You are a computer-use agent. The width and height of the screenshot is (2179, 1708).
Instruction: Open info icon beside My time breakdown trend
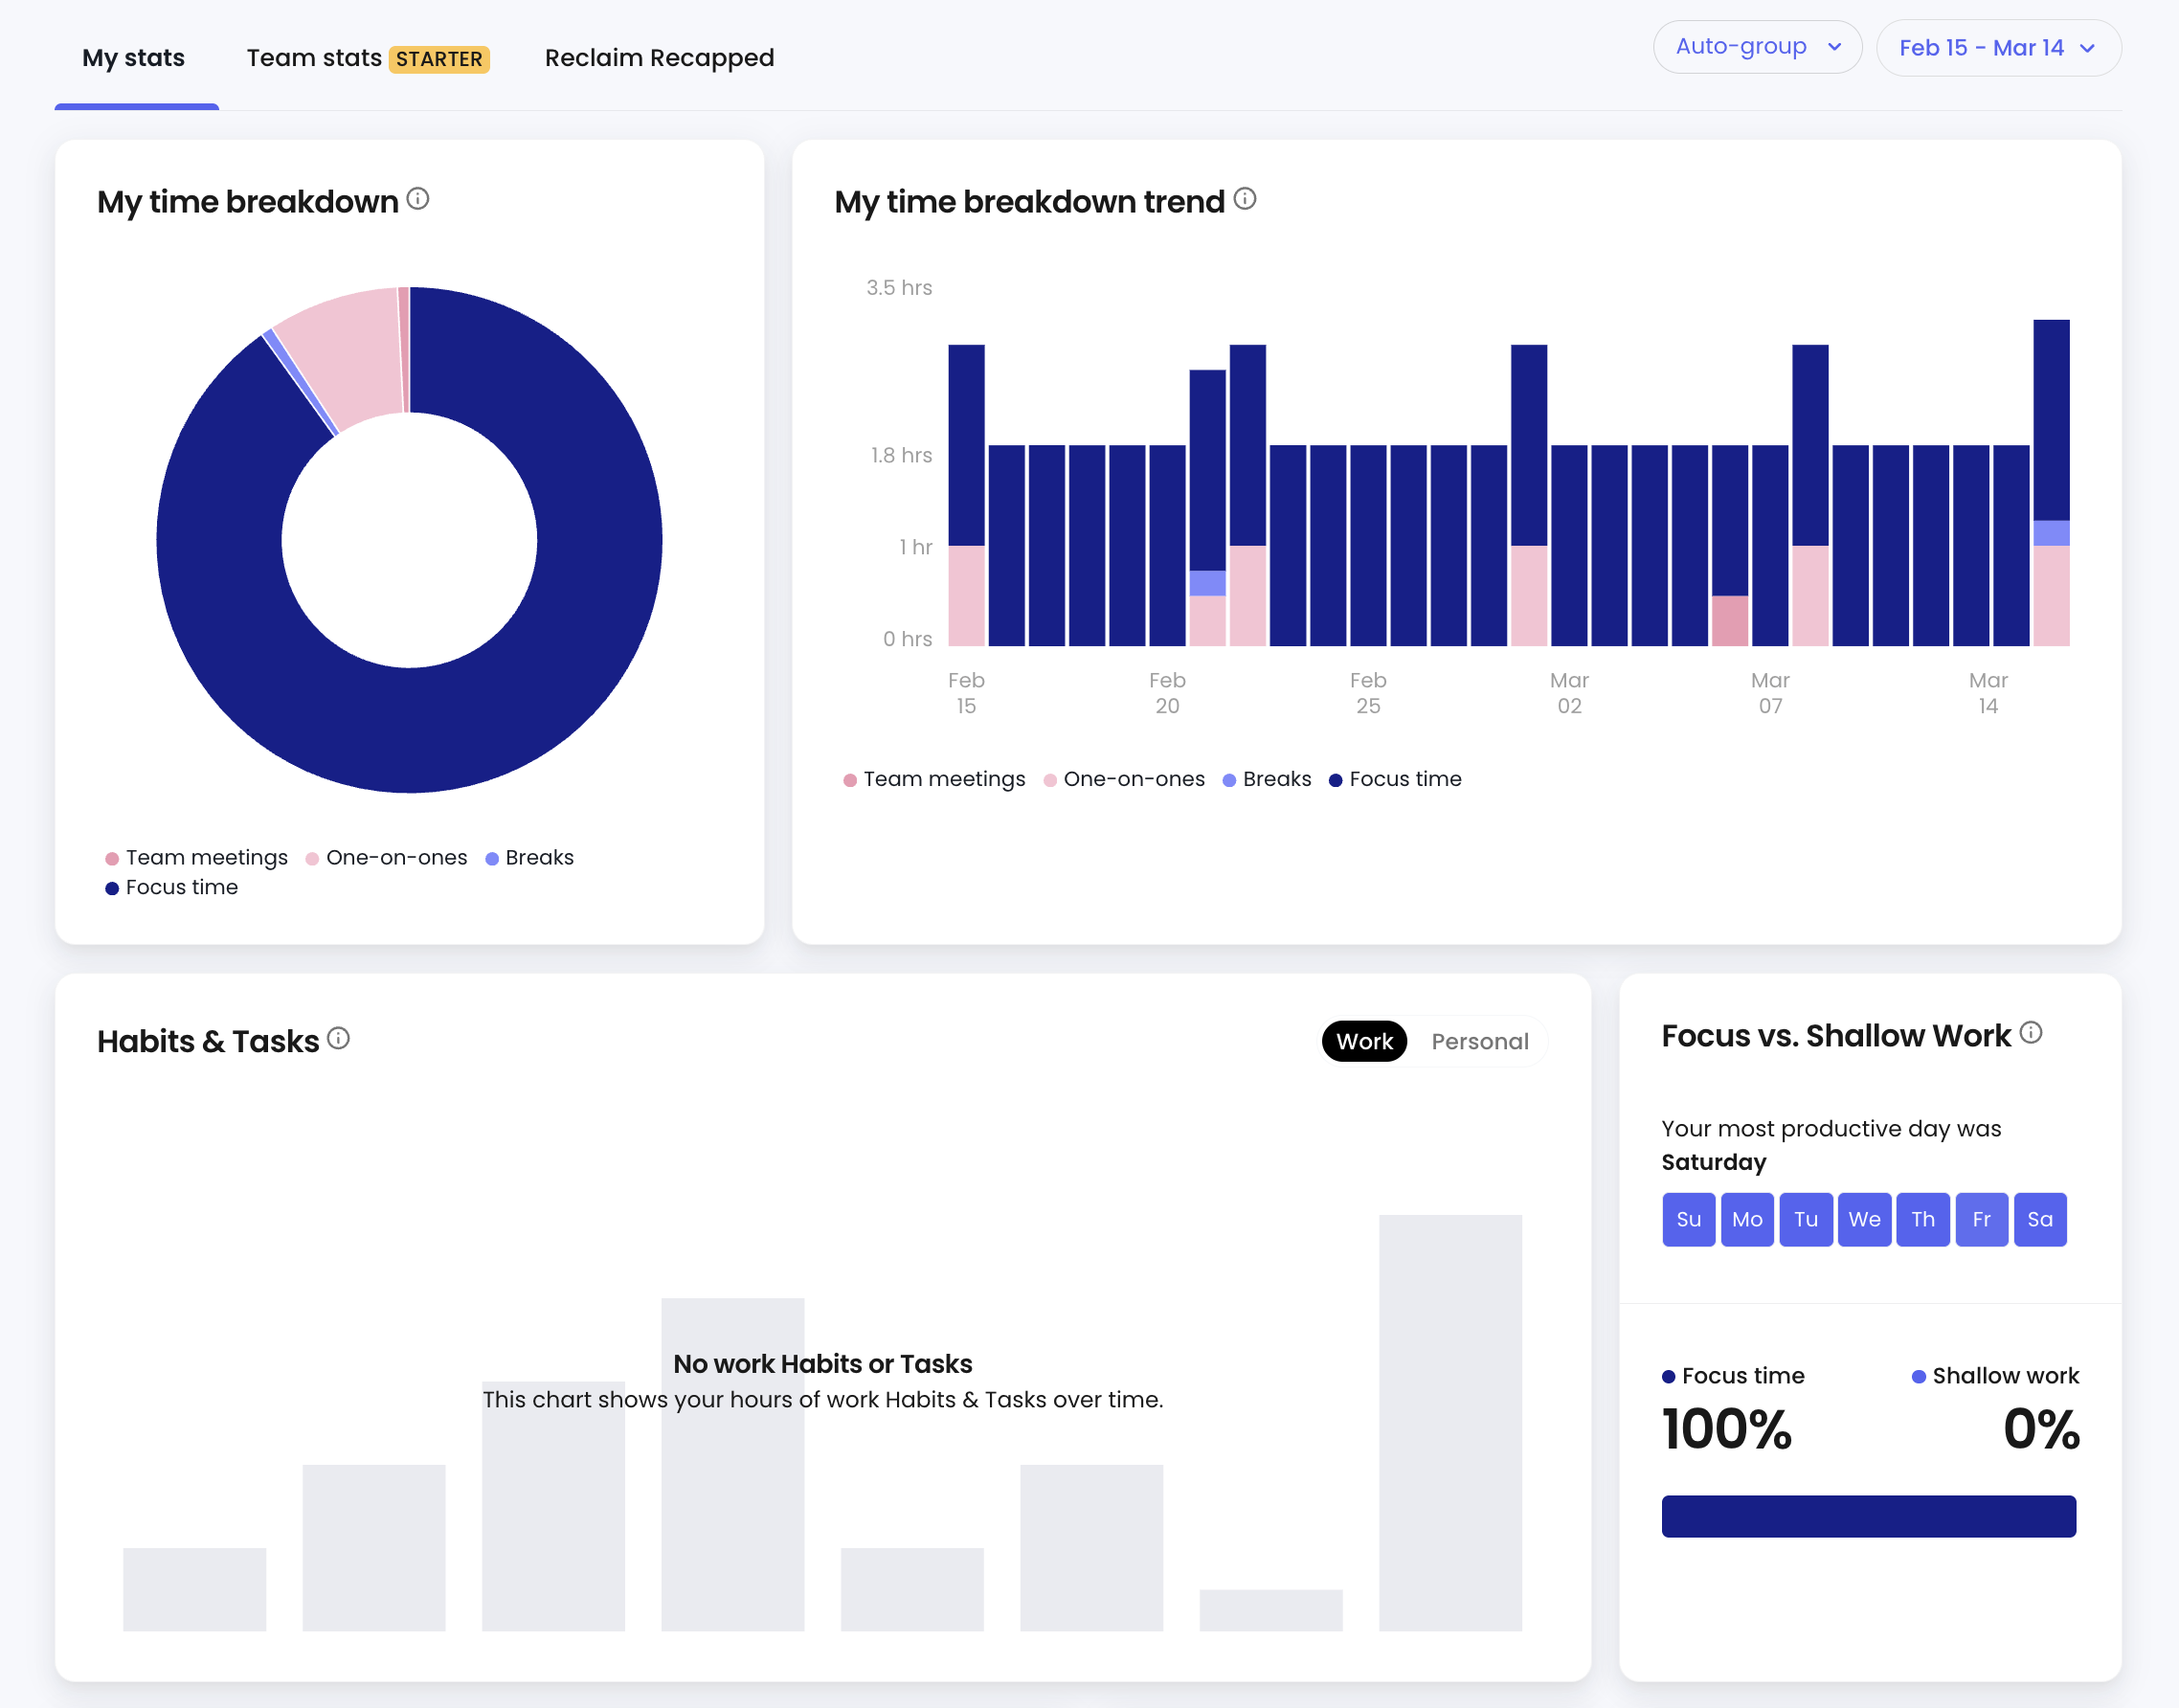(x=1244, y=199)
